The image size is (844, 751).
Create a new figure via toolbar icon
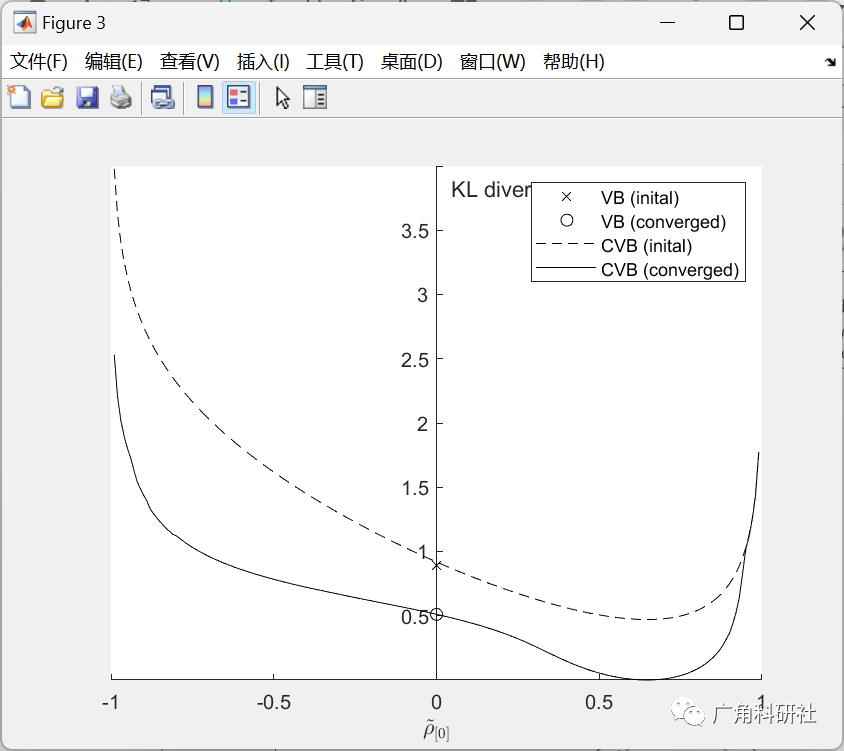(x=19, y=97)
